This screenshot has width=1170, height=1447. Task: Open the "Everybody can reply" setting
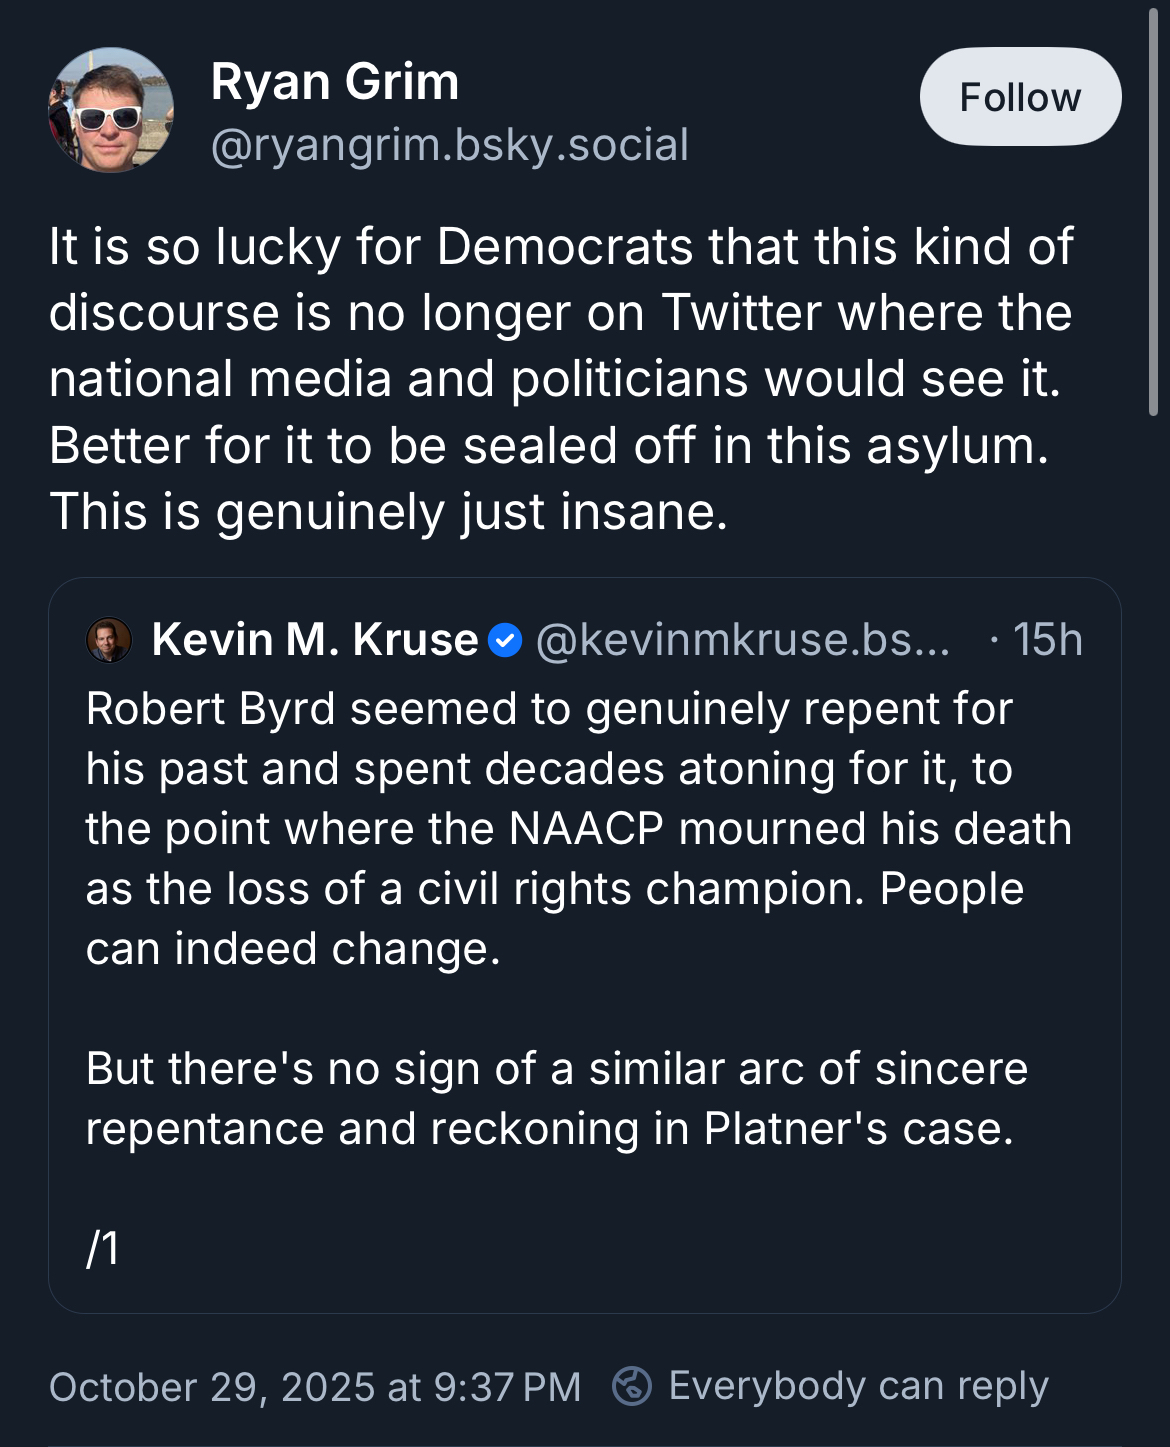[x=858, y=1386]
